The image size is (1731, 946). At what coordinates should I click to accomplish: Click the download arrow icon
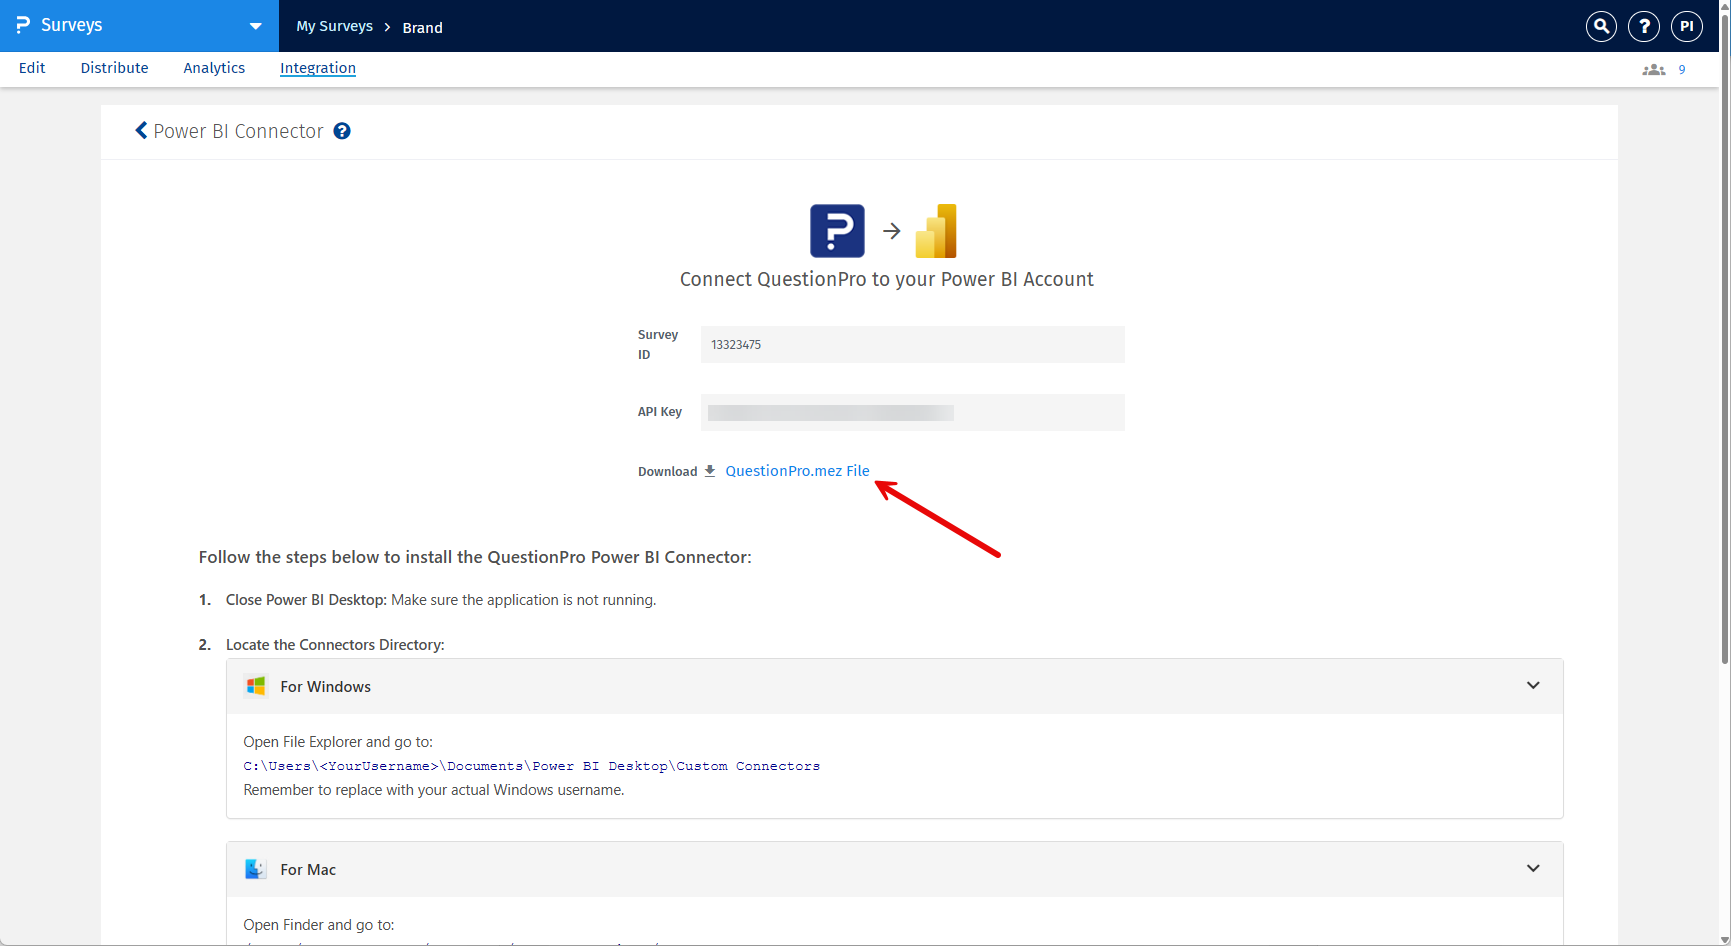coord(710,471)
